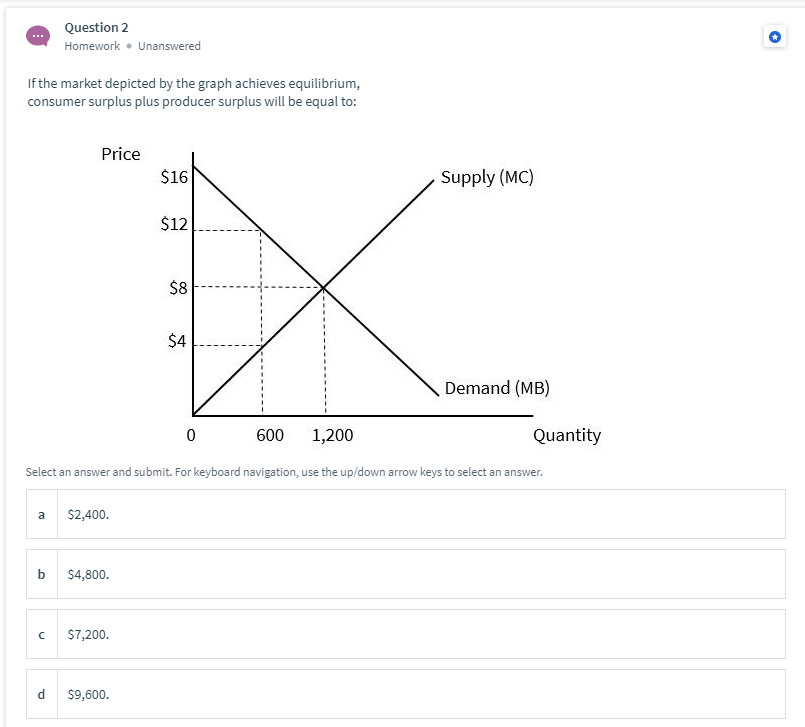
Task: Click the letter d in the last option
Action: pos(41,693)
